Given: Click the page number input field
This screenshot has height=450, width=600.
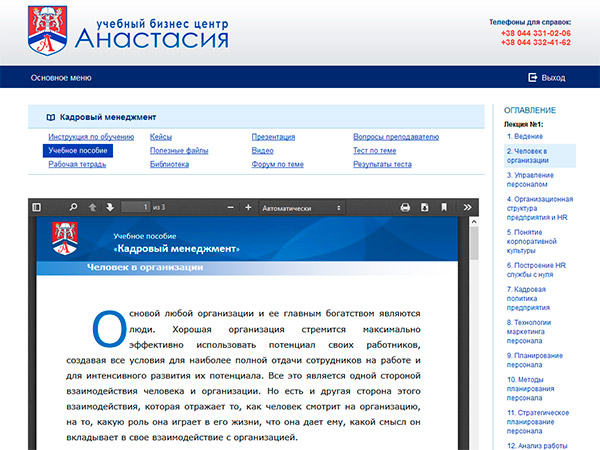Looking at the screenshot, I should pos(135,207).
